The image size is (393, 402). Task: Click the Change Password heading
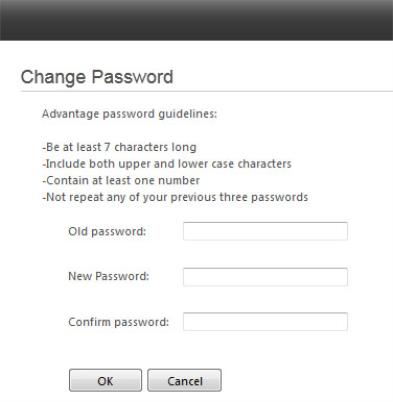[x=97, y=77]
